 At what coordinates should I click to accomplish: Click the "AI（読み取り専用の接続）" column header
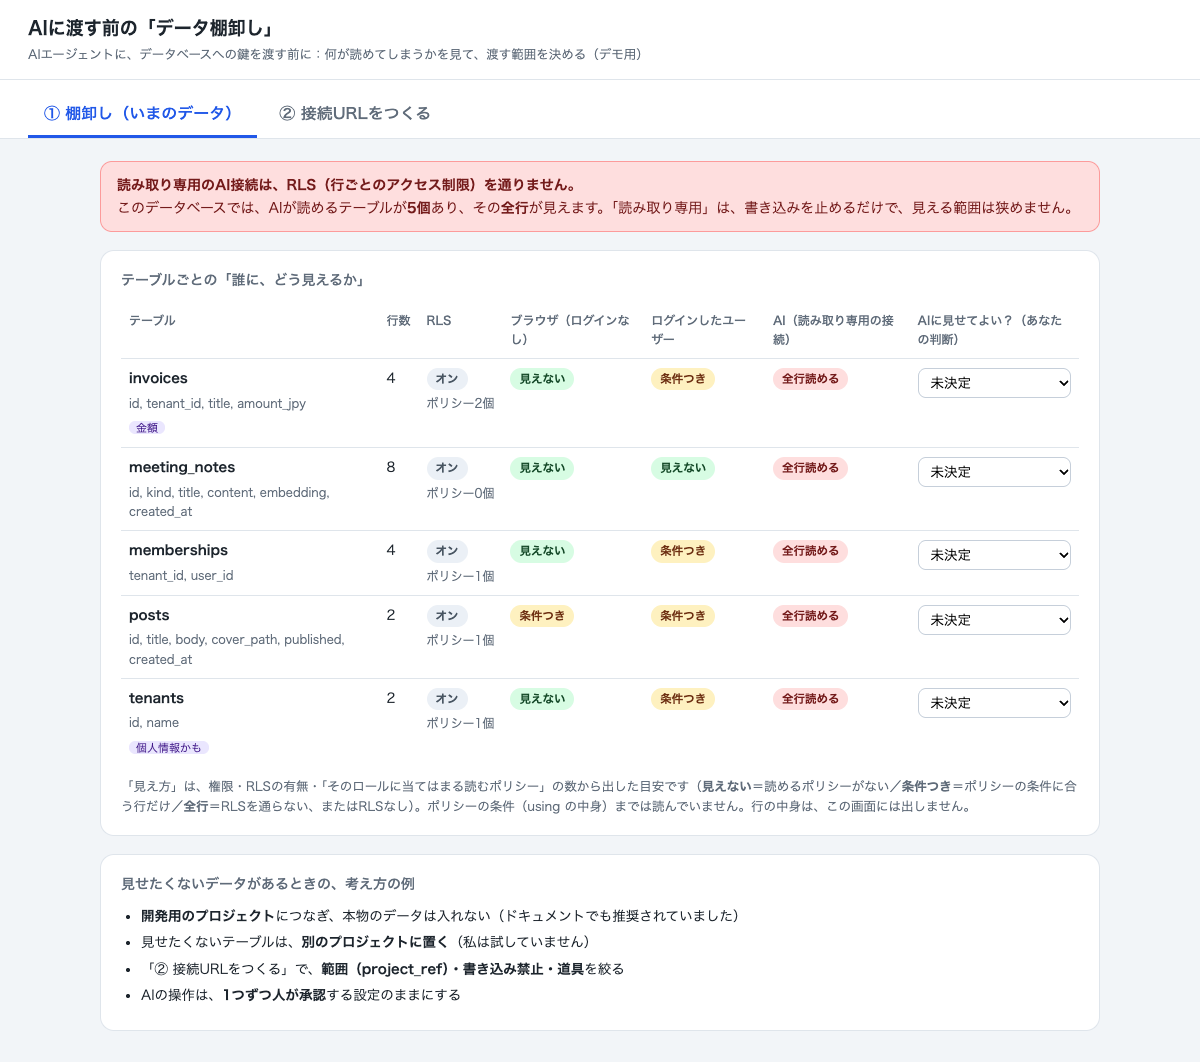(x=833, y=330)
